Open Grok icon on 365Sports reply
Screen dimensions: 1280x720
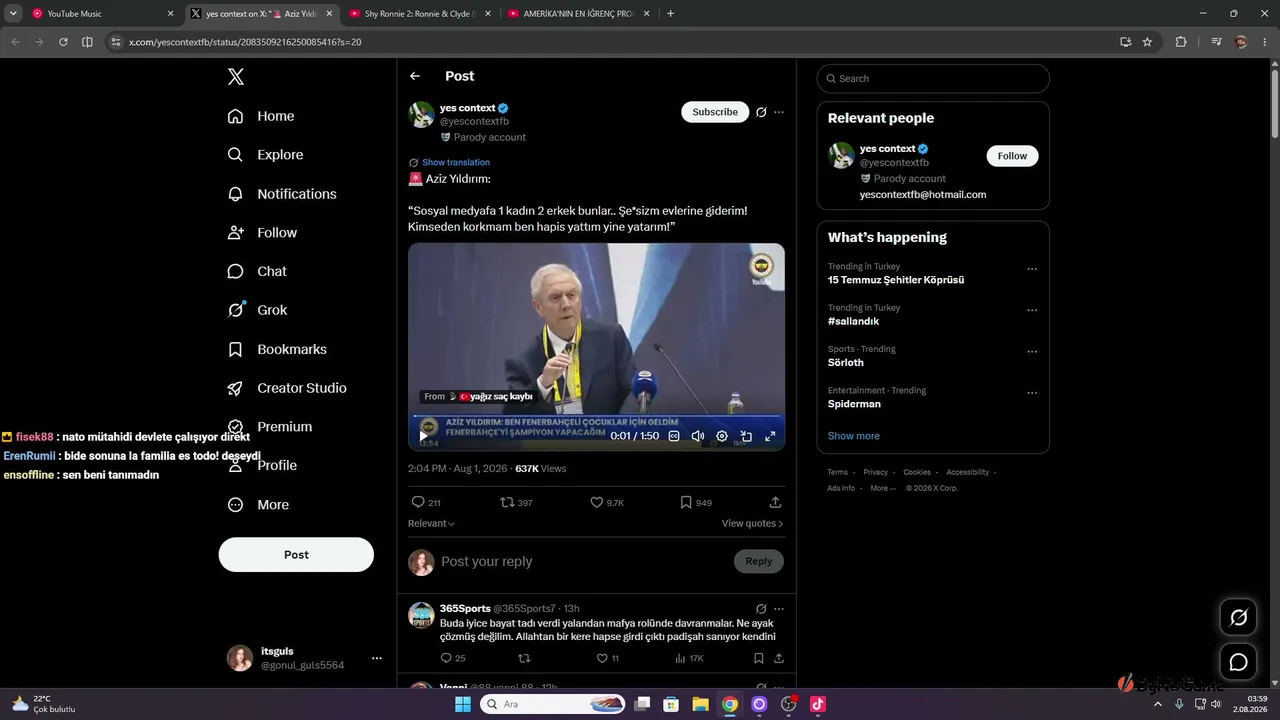click(761, 608)
